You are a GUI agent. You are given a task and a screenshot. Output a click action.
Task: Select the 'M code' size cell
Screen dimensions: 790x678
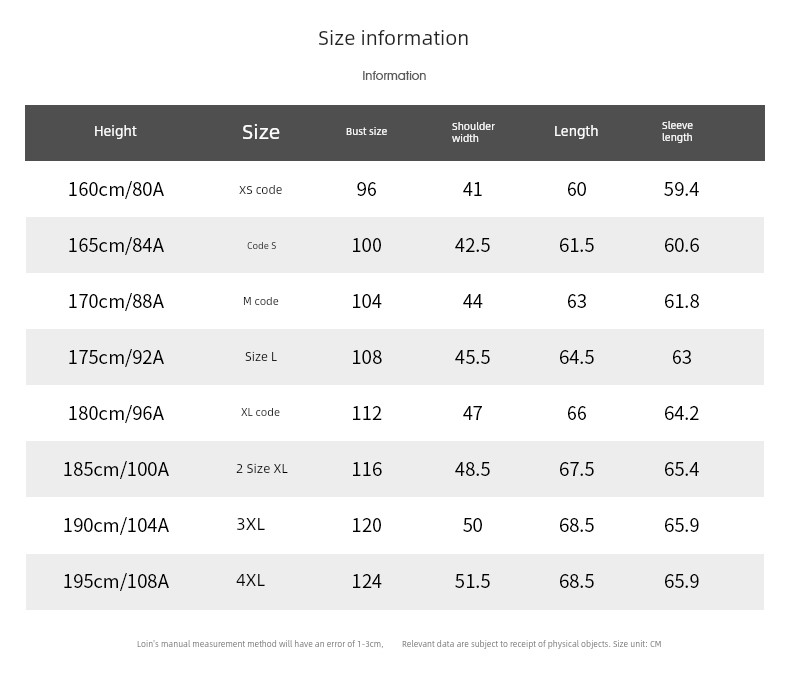point(261,301)
